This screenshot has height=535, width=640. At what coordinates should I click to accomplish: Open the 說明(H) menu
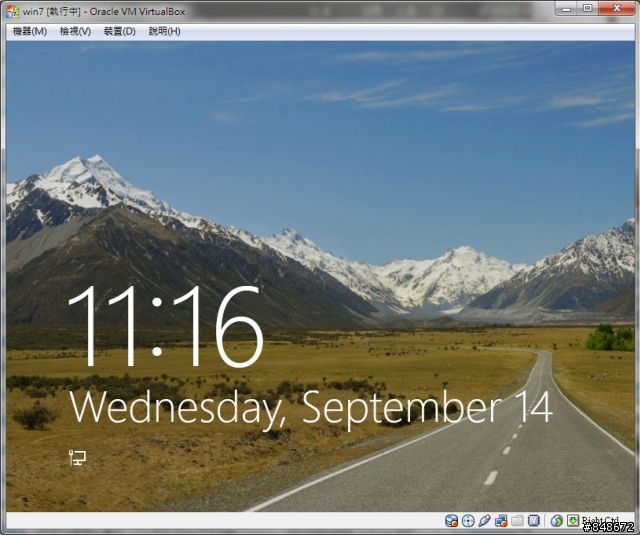(x=164, y=31)
